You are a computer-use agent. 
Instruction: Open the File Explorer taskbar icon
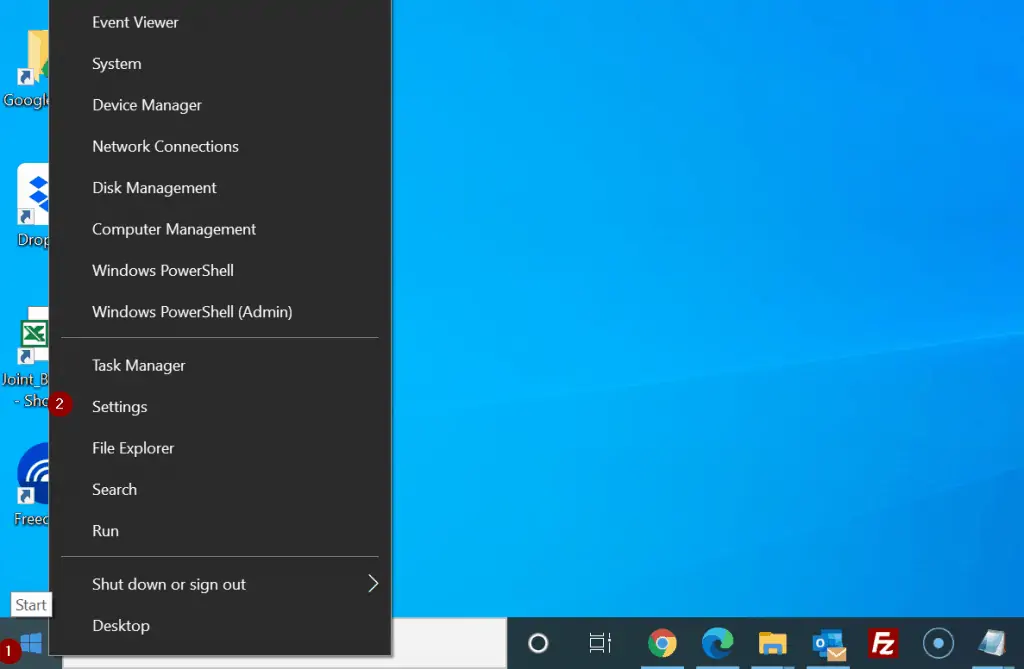(x=772, y=643)
